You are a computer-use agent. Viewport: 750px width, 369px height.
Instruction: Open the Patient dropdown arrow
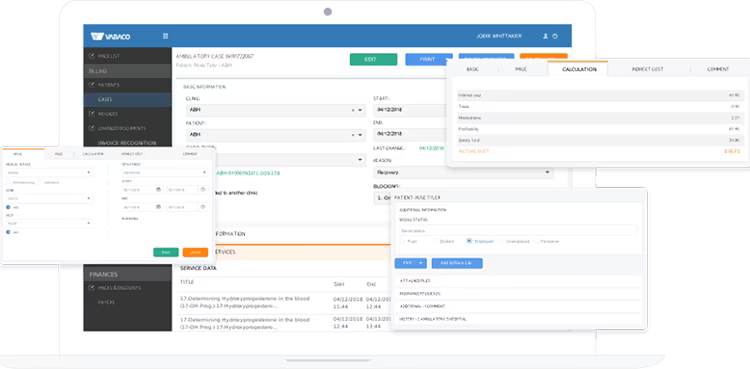360,135
